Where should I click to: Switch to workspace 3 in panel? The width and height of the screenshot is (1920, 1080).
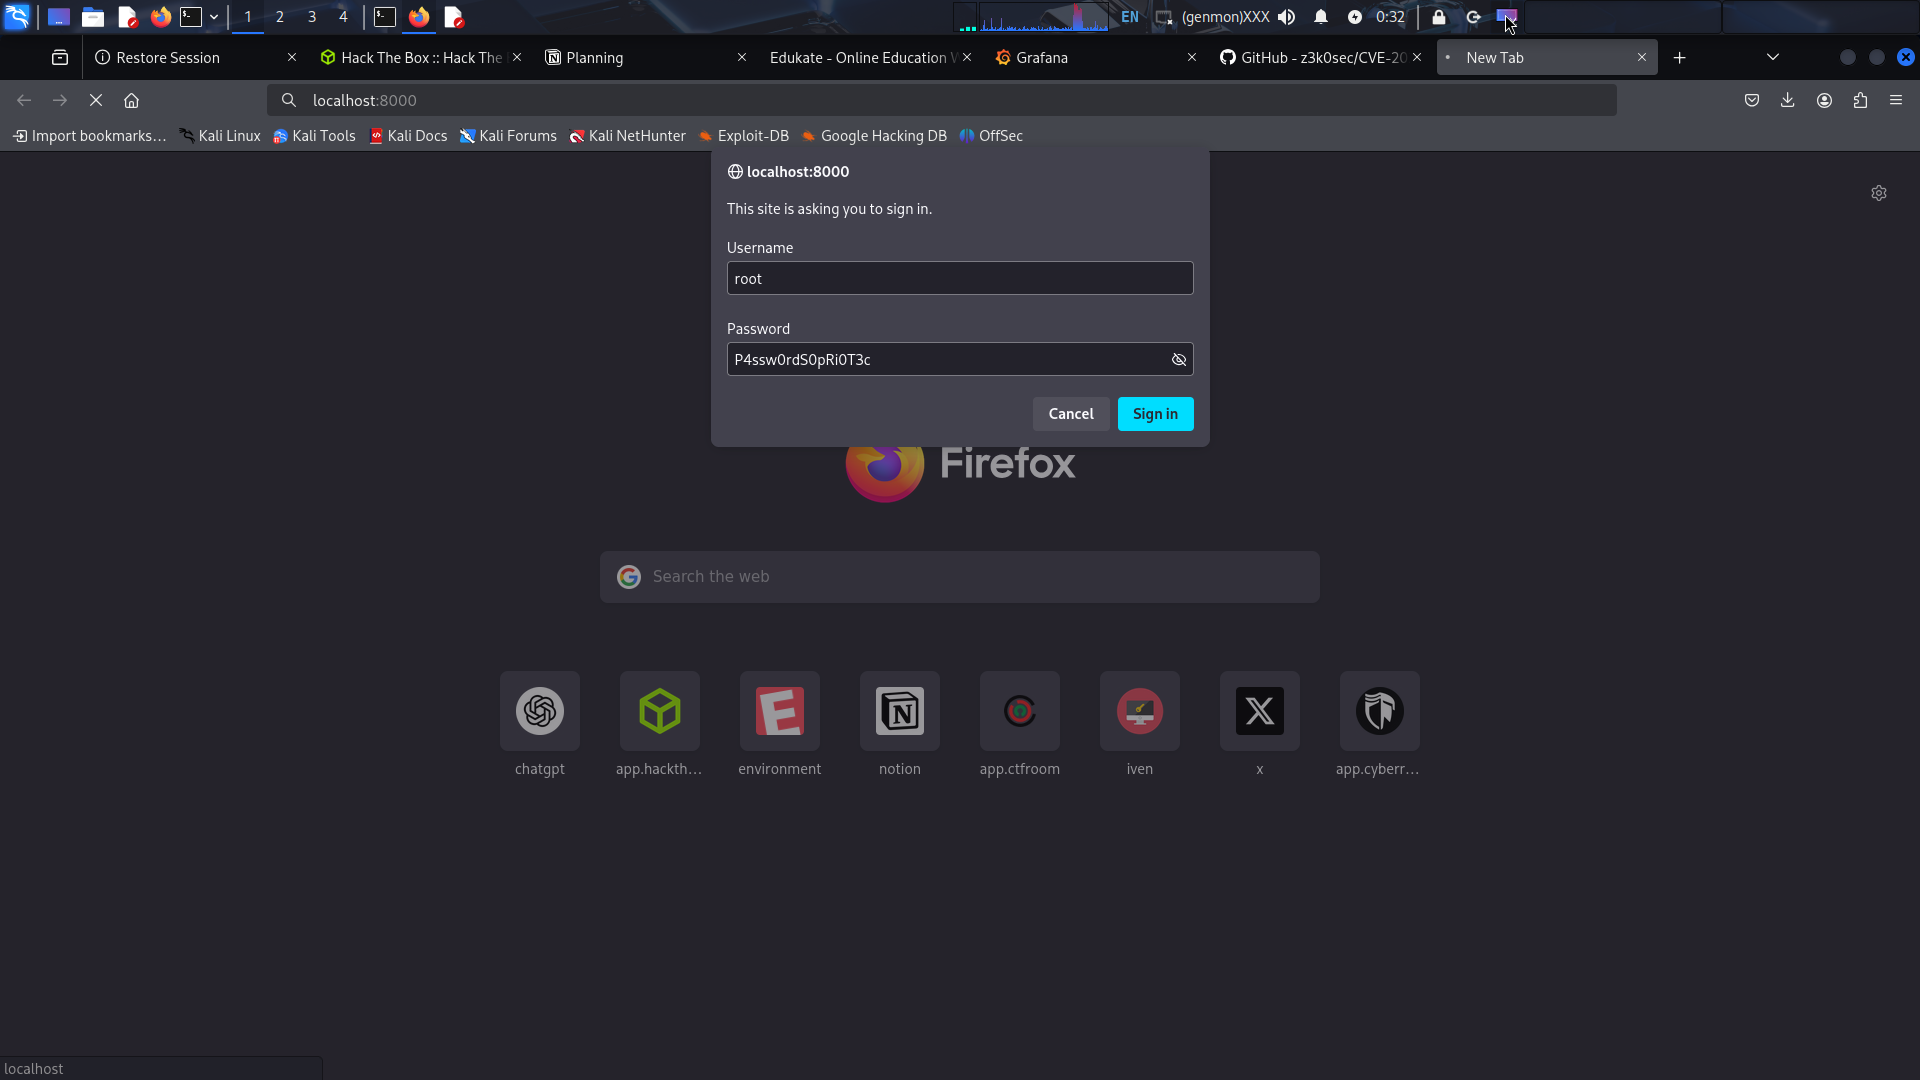(311, 17)
